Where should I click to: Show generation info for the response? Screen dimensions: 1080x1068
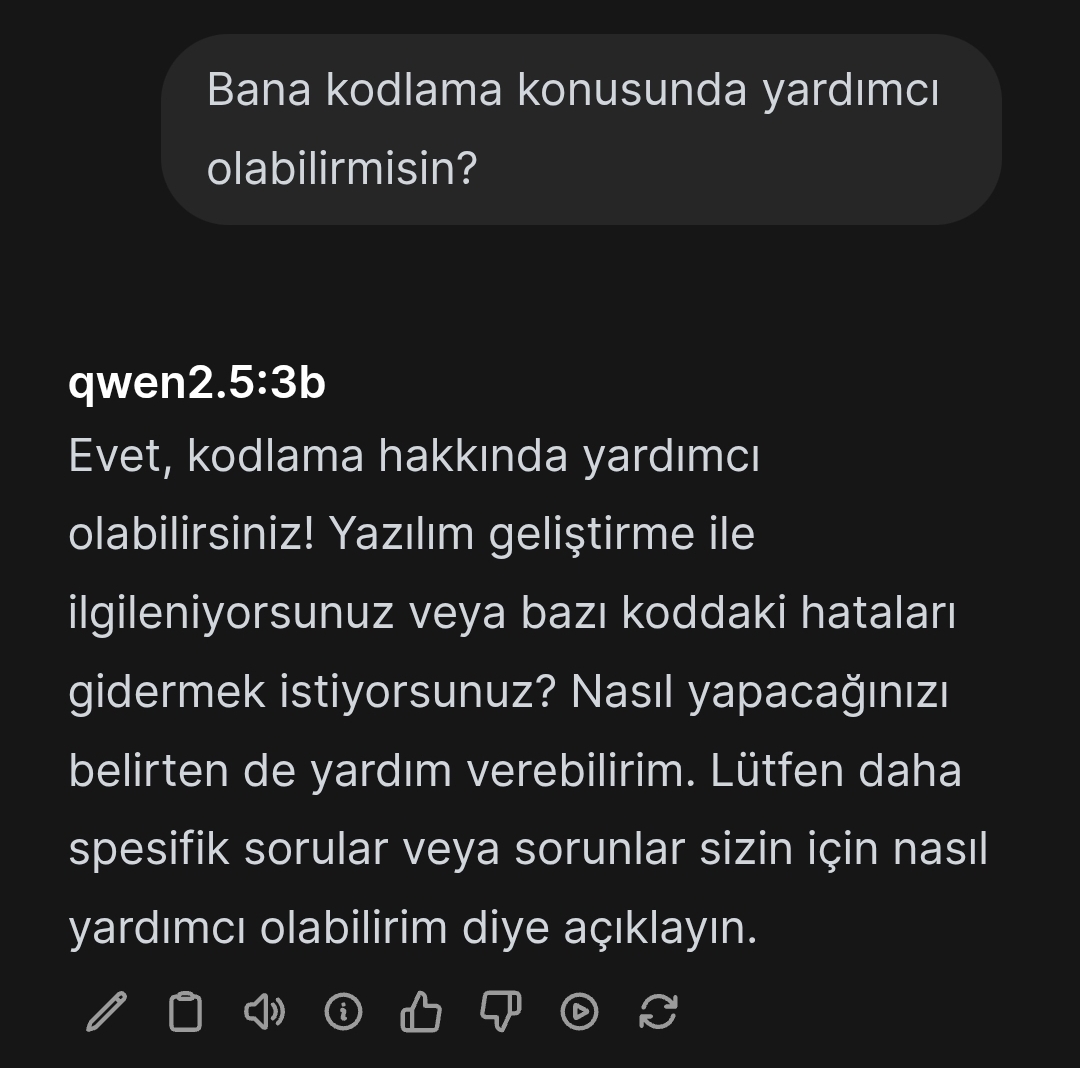pos(343,1012)
